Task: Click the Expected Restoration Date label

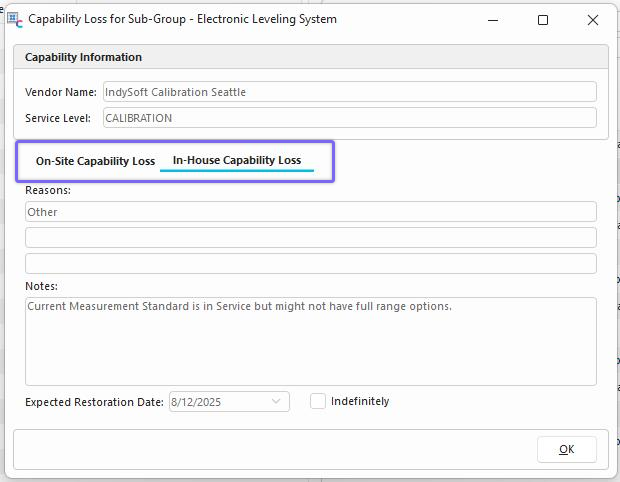Action: [x=94, y=402]
